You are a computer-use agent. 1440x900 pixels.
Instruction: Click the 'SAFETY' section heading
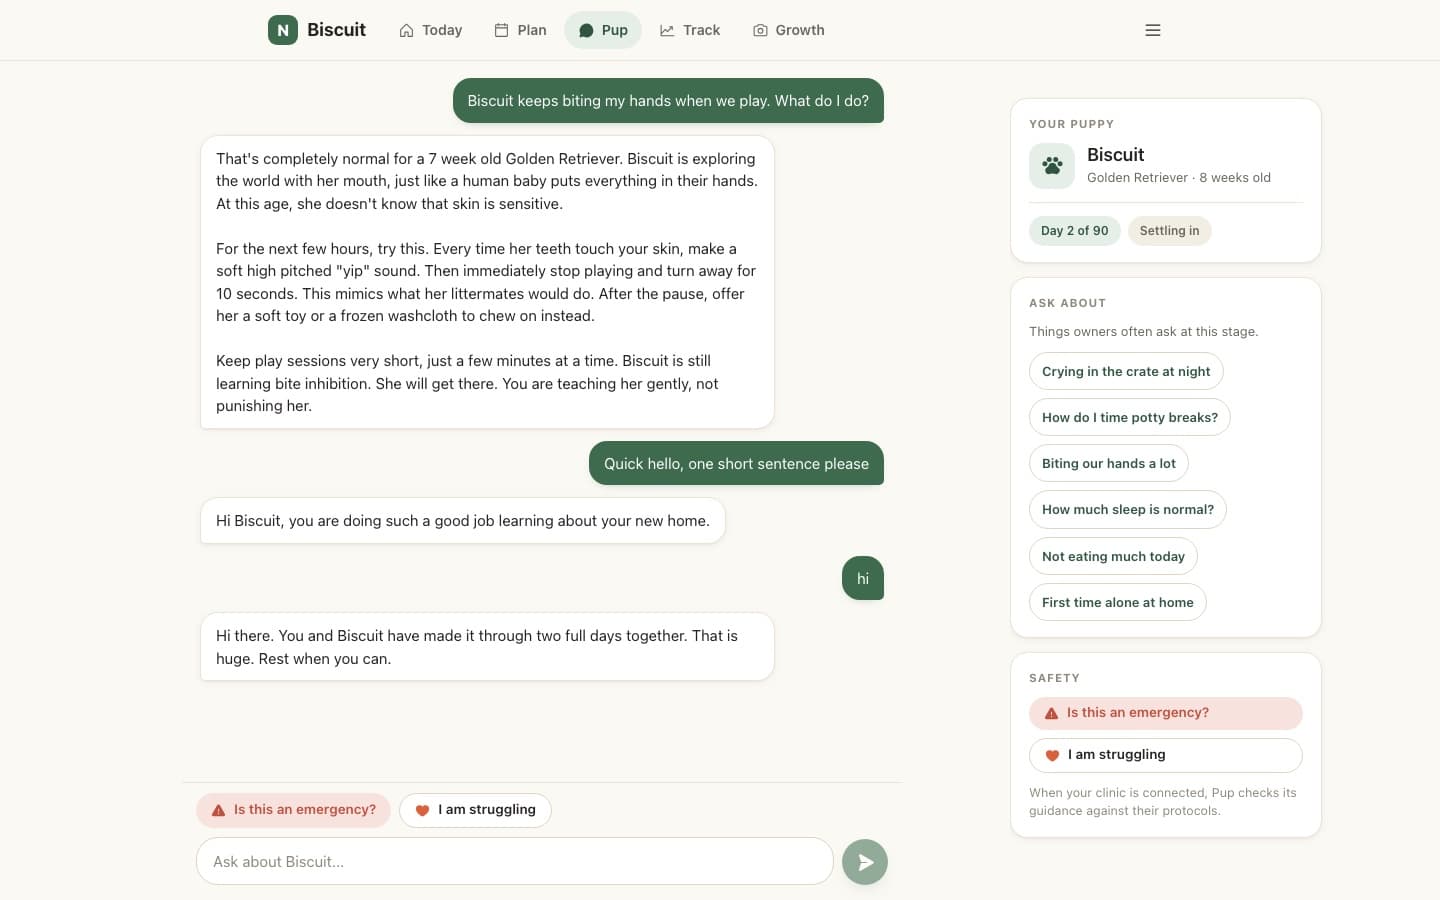[1054, 678]
